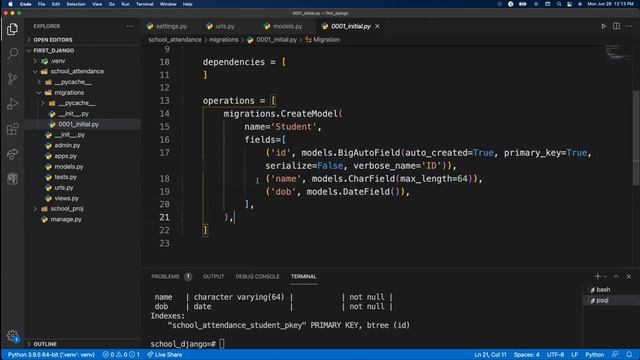Open macOS Spotlight search icon

coord(559,4)
